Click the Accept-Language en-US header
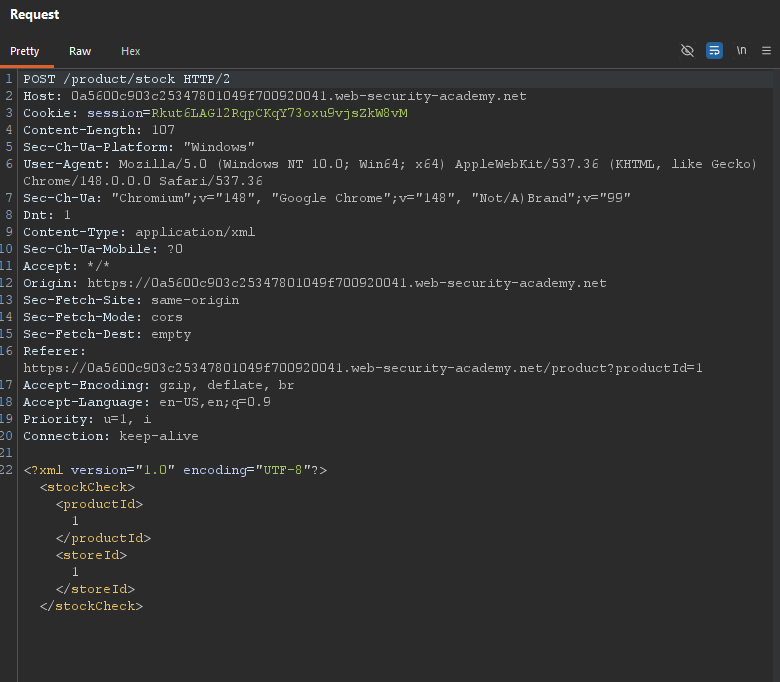 pos(147,402)
